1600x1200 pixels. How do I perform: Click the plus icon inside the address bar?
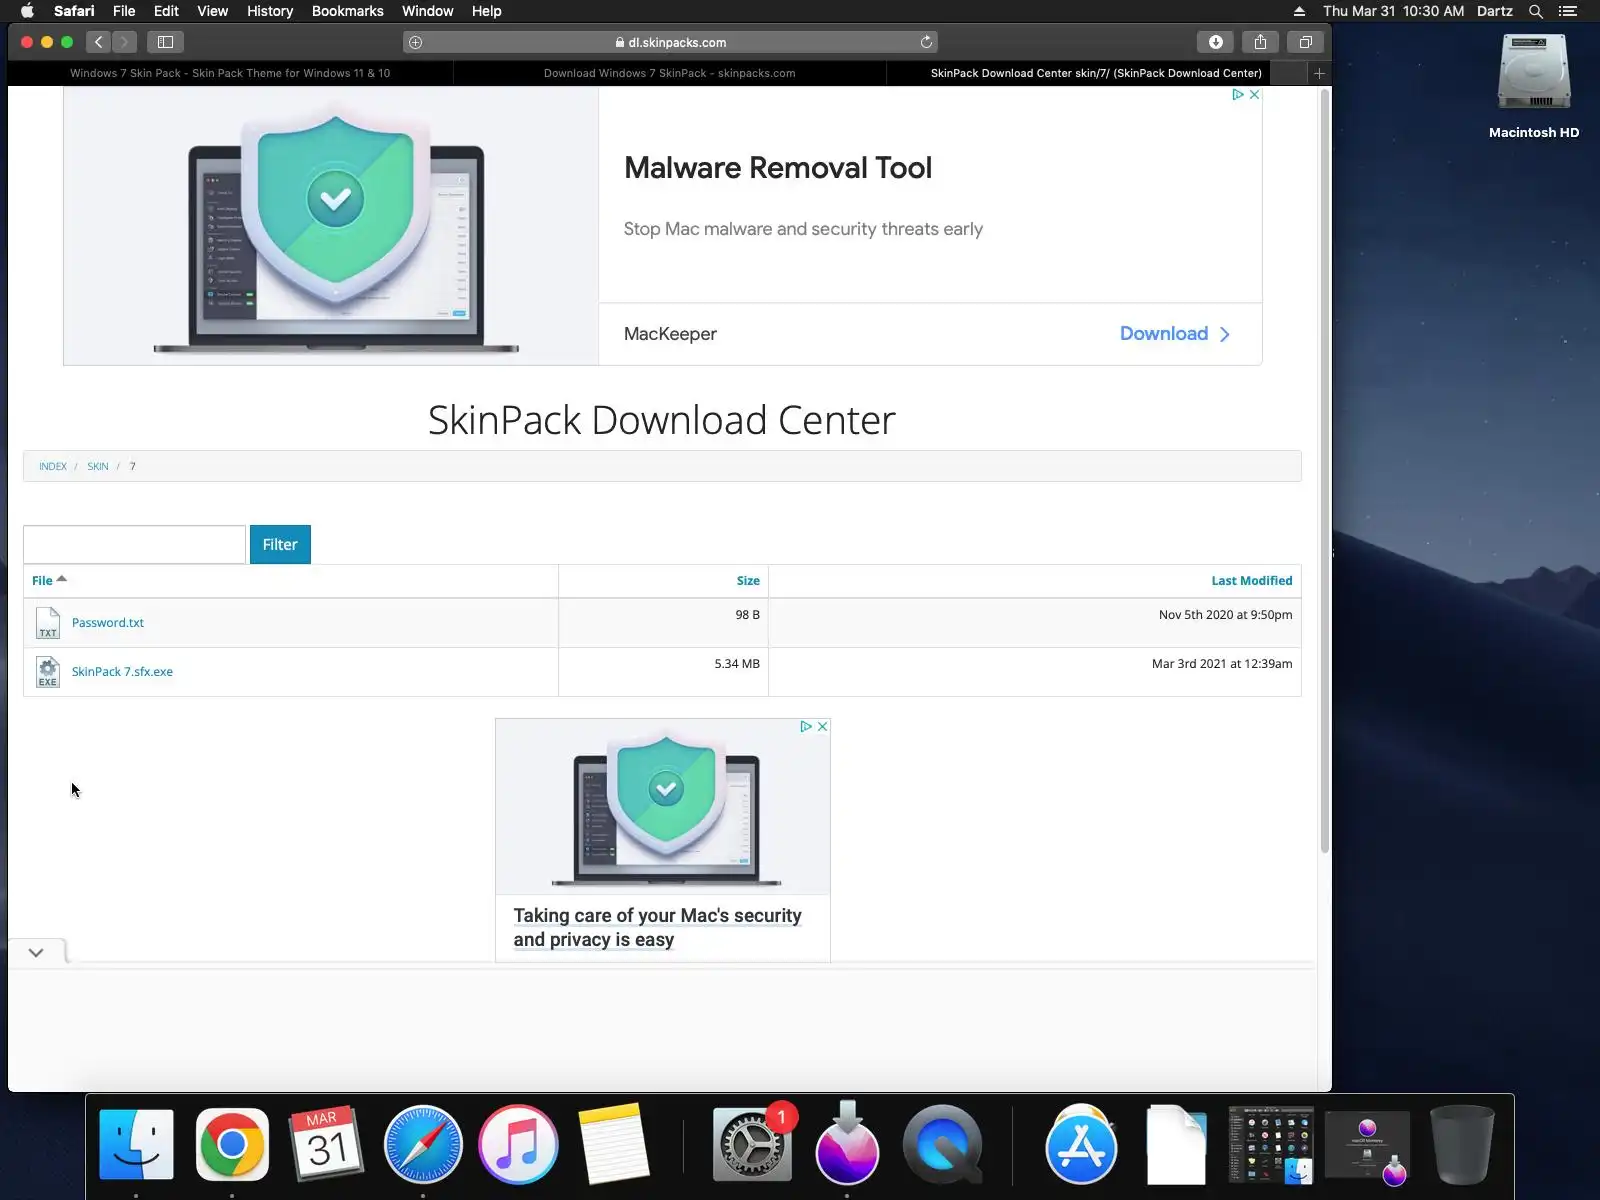416,42
